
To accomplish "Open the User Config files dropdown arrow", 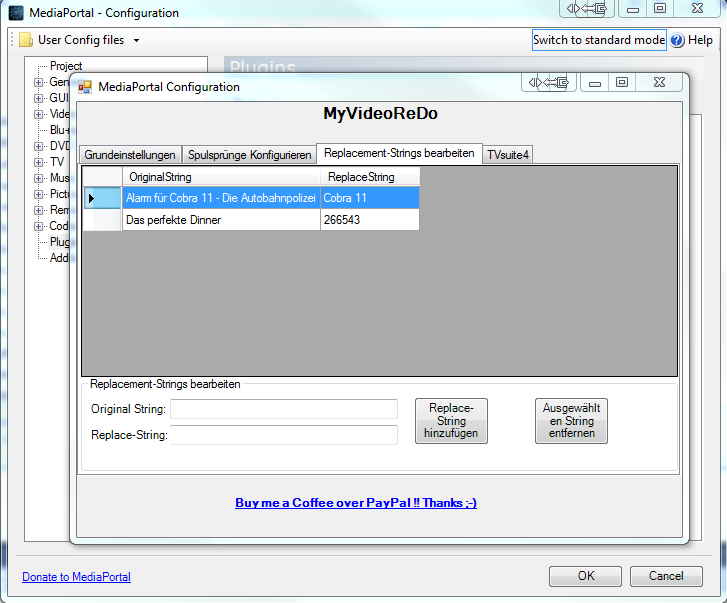I will [x=136, y=40].
